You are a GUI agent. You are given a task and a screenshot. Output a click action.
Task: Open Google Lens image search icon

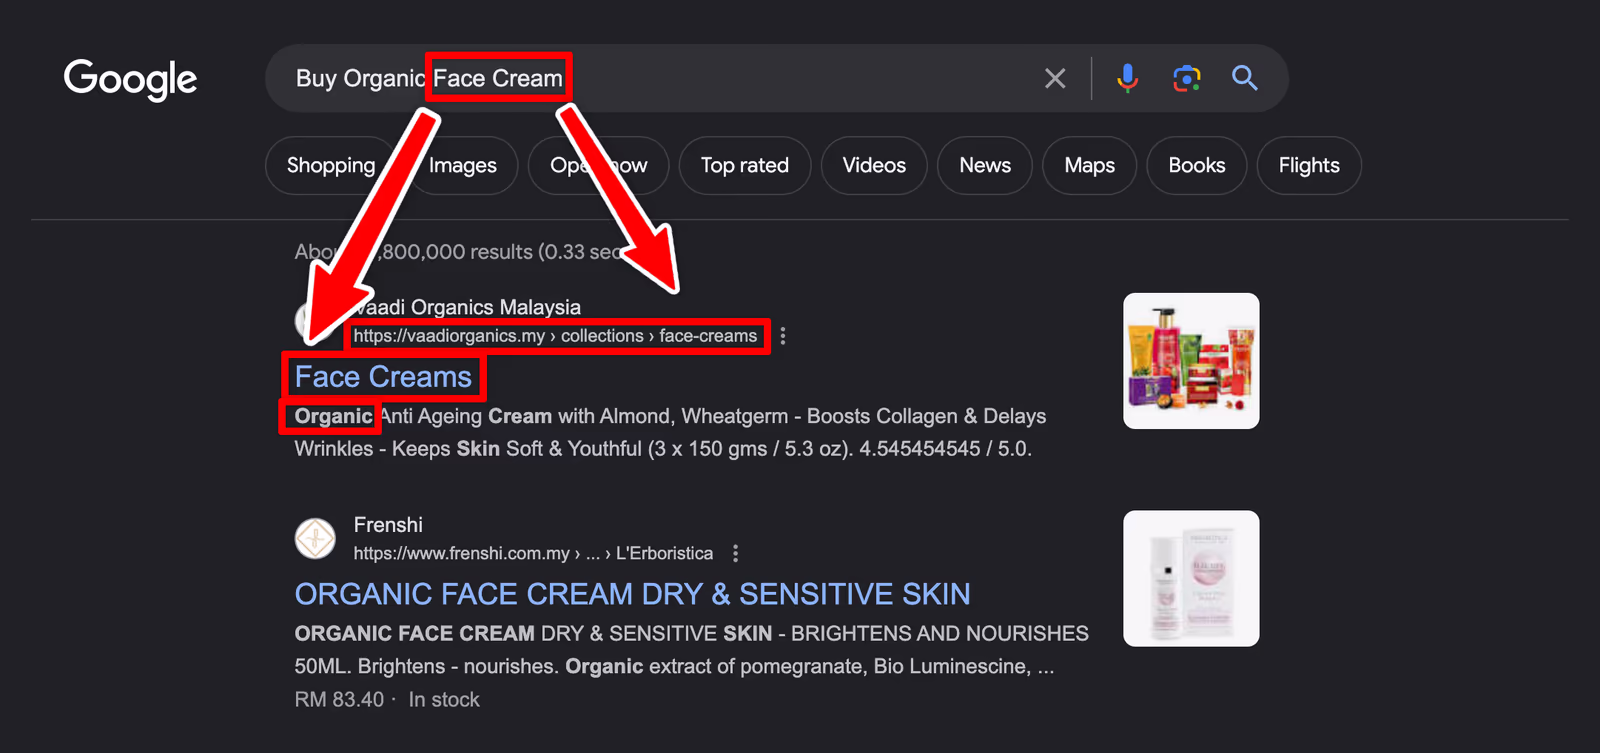(x=1186, y=78)
